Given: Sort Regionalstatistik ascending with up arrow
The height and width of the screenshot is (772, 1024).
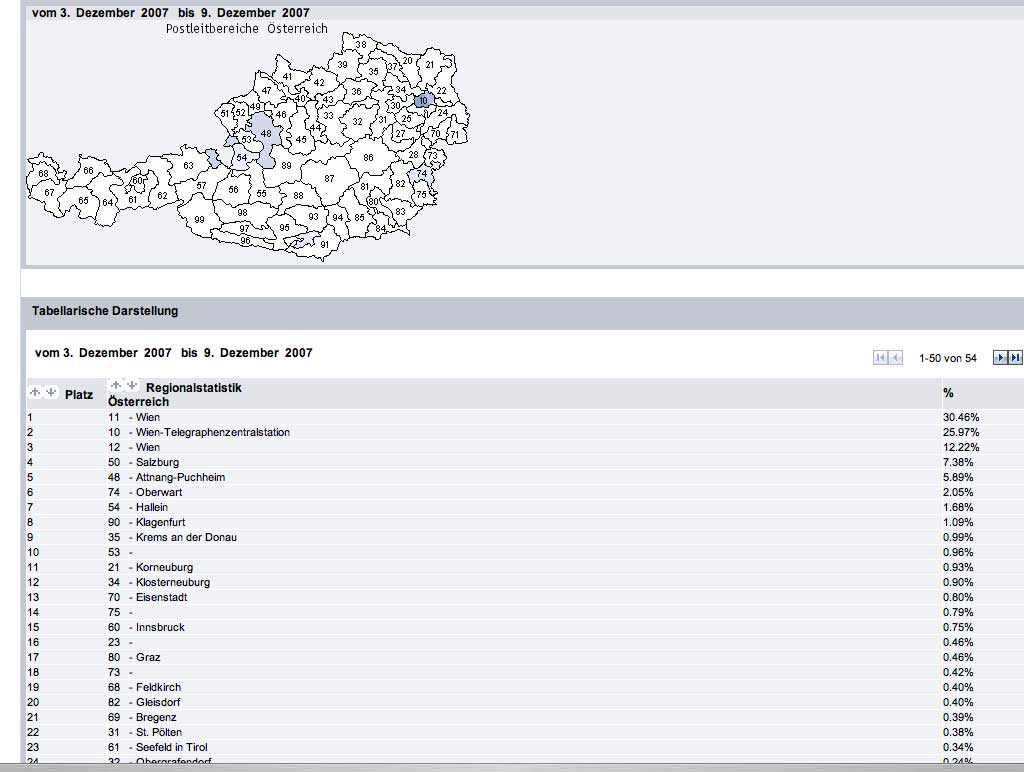Looking at the screenshot, I should point(115,385).
